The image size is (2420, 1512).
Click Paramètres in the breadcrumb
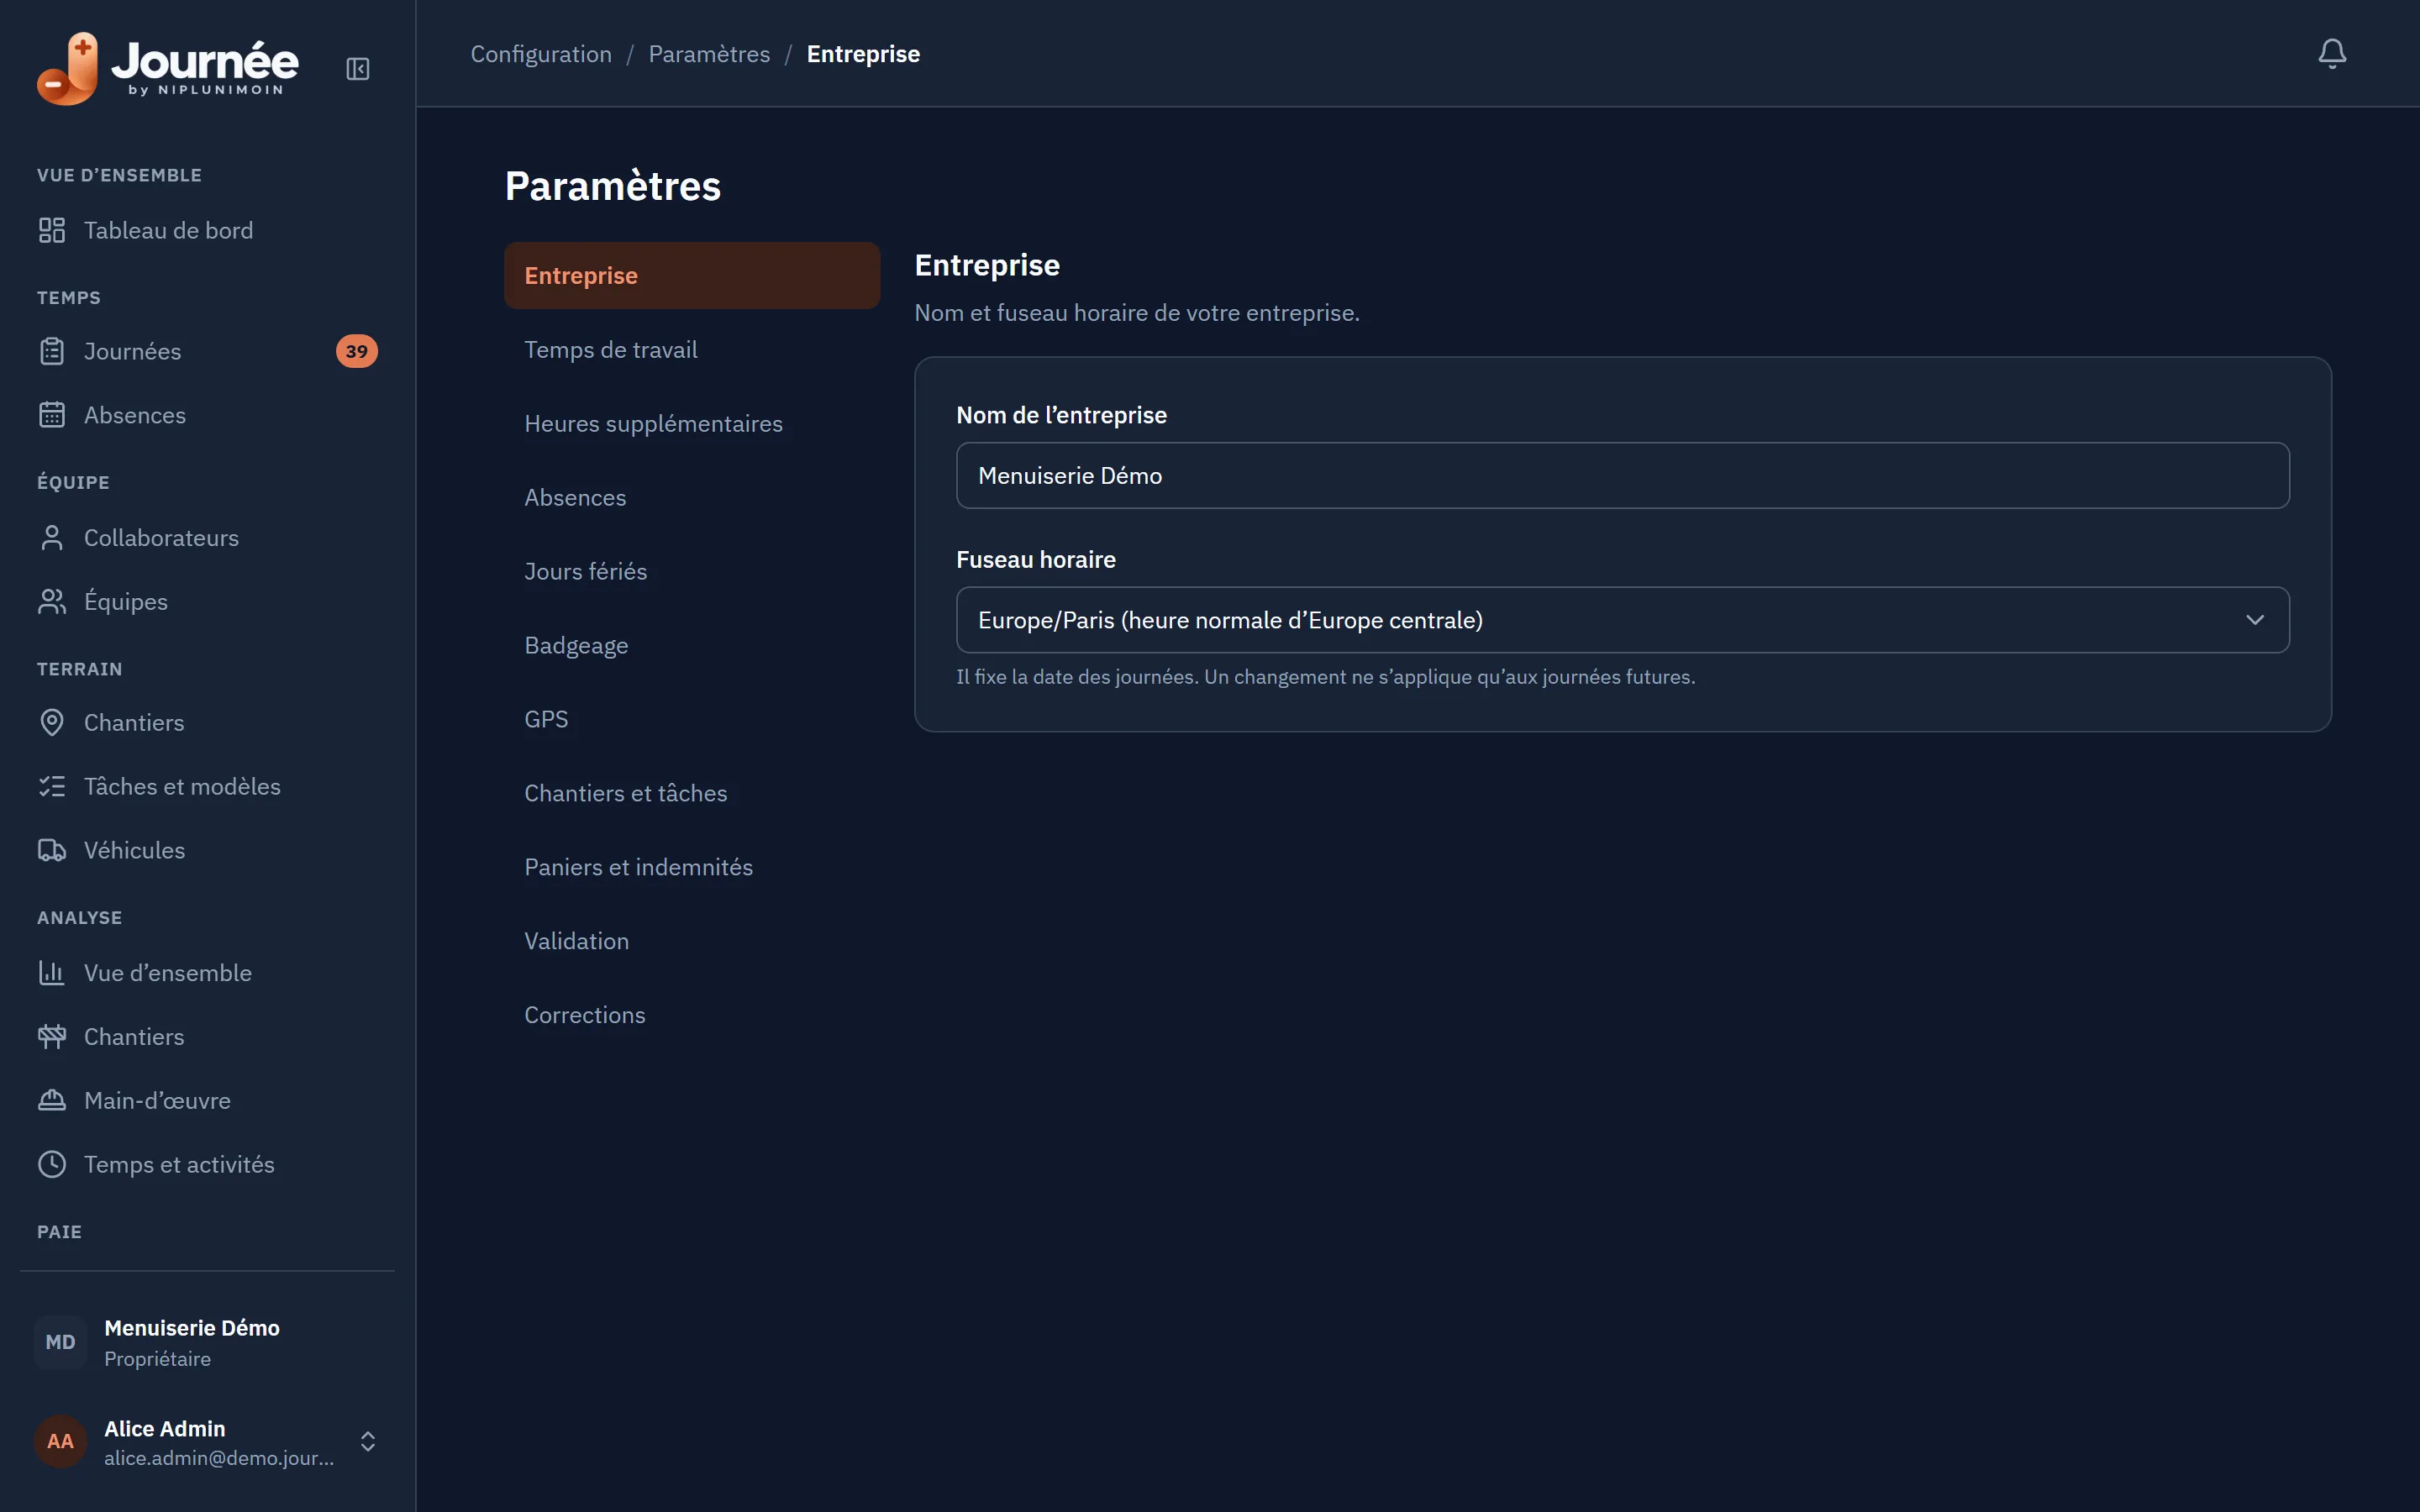[x=709, y=54]
